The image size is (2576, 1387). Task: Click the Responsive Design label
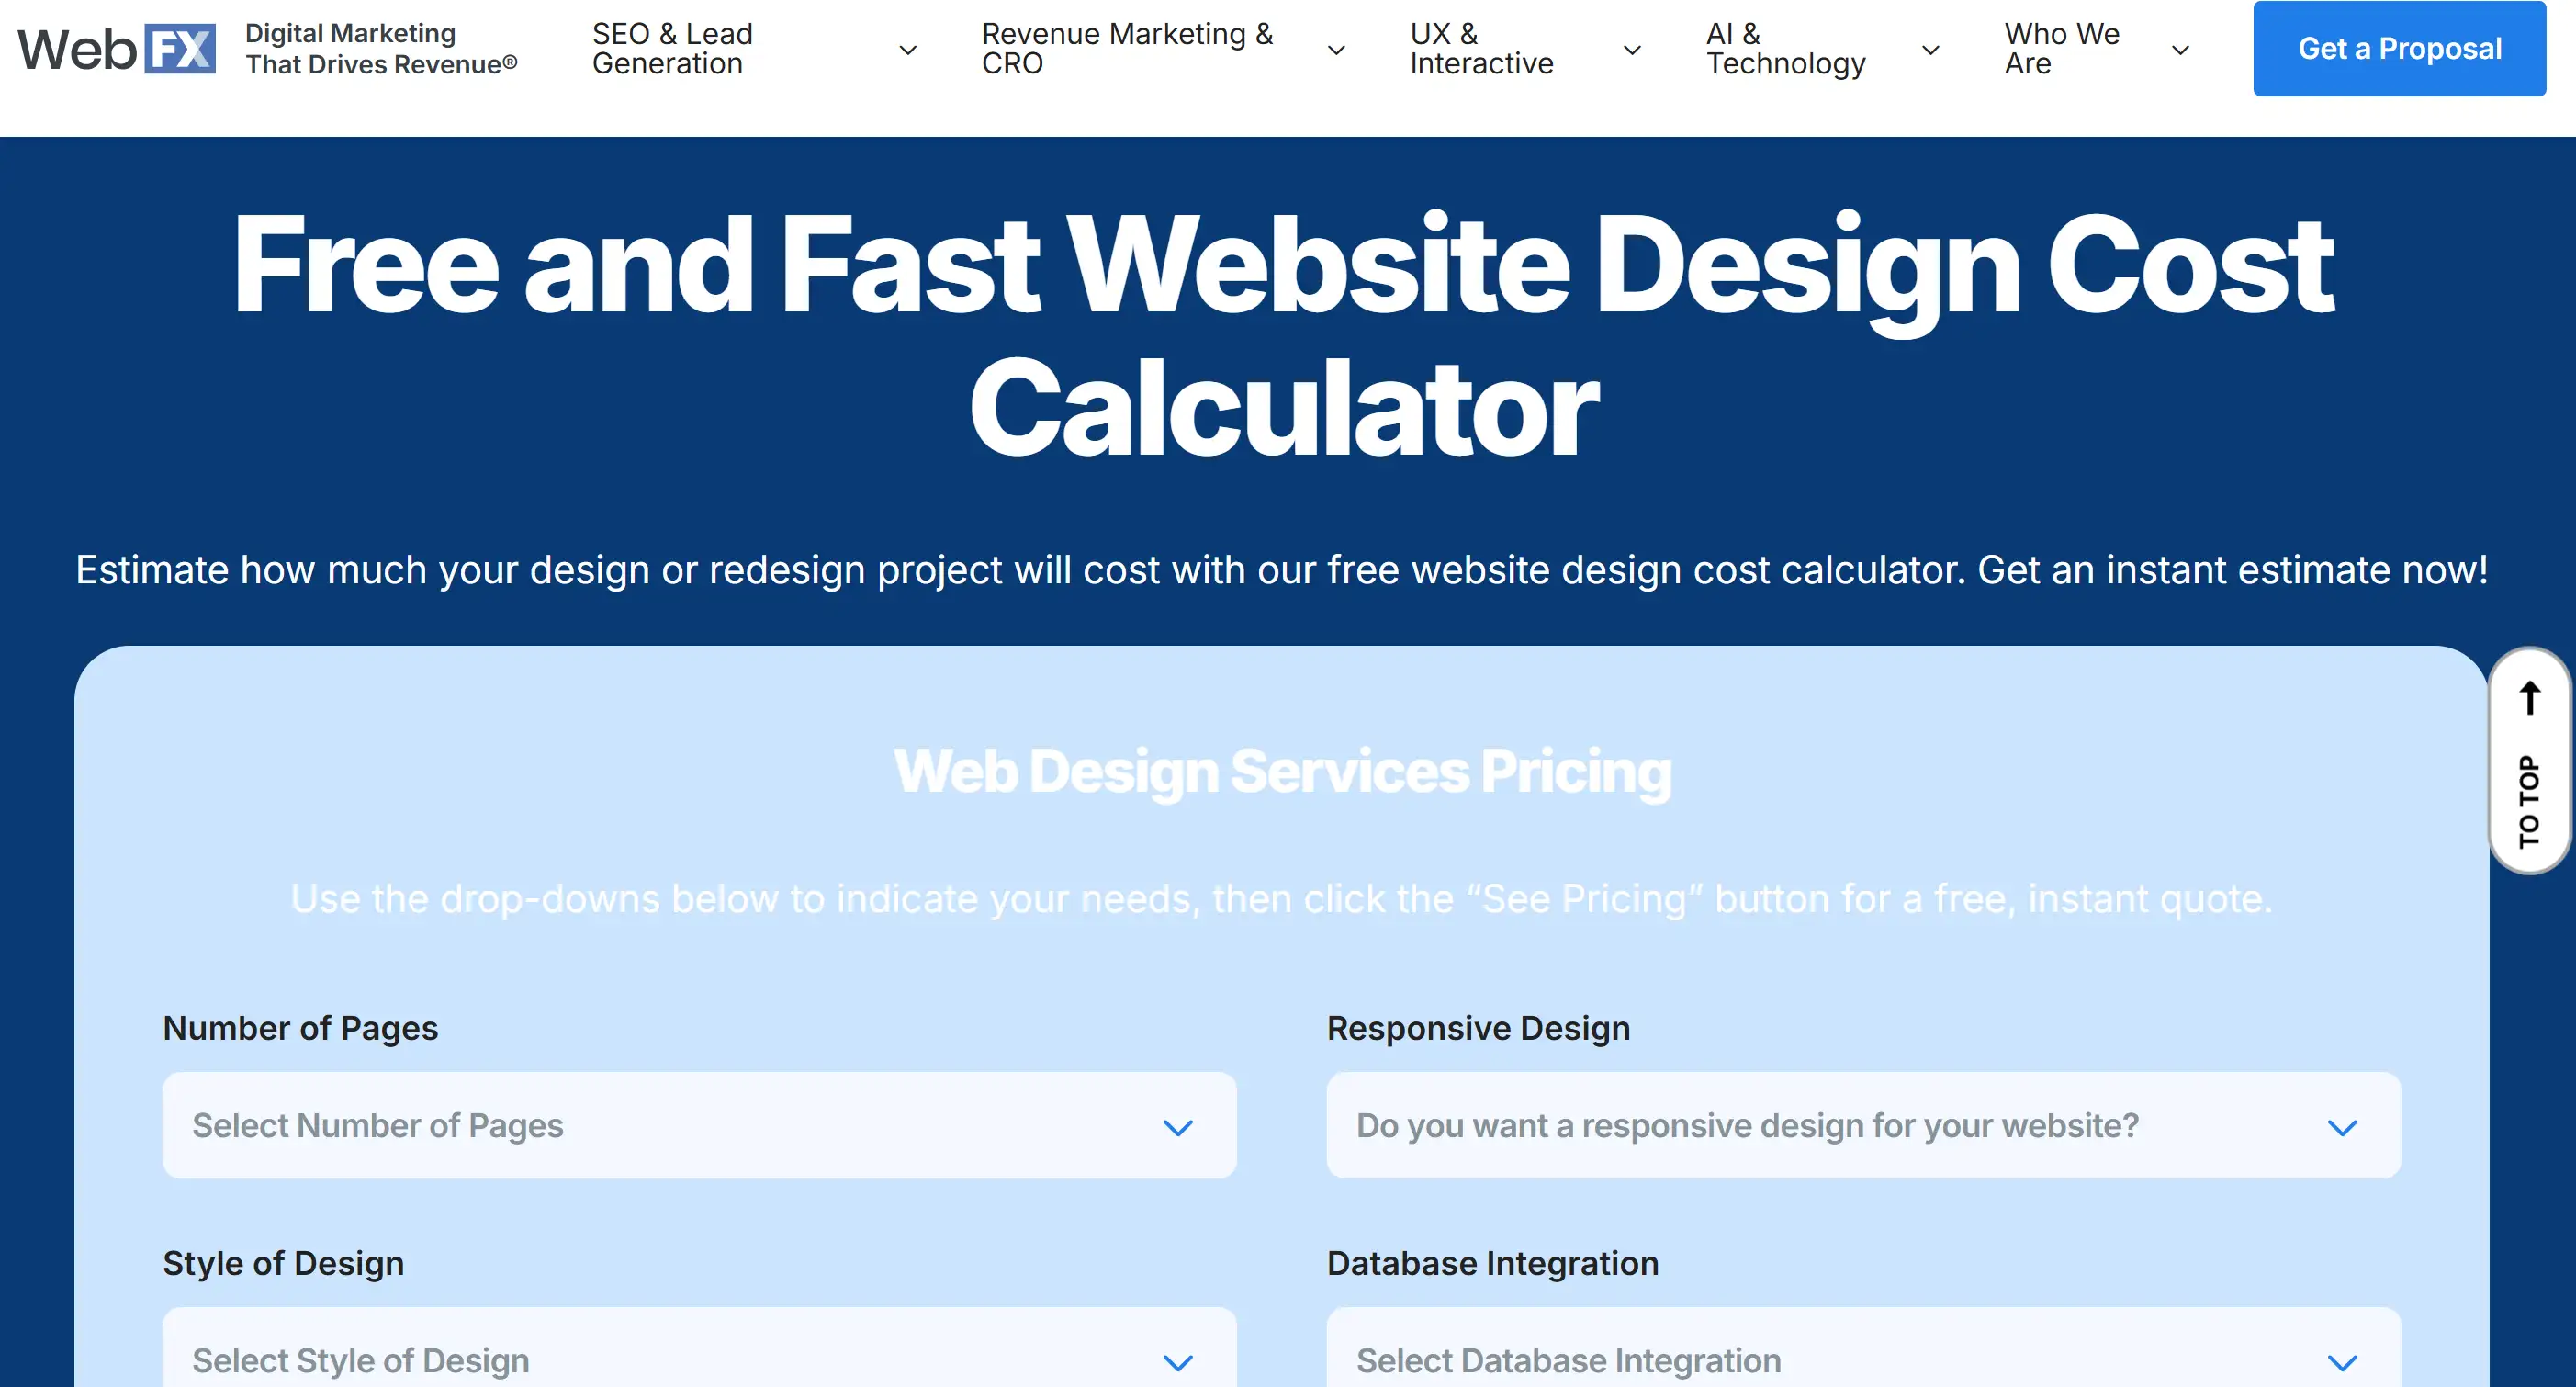[x=1478, y=1028]
